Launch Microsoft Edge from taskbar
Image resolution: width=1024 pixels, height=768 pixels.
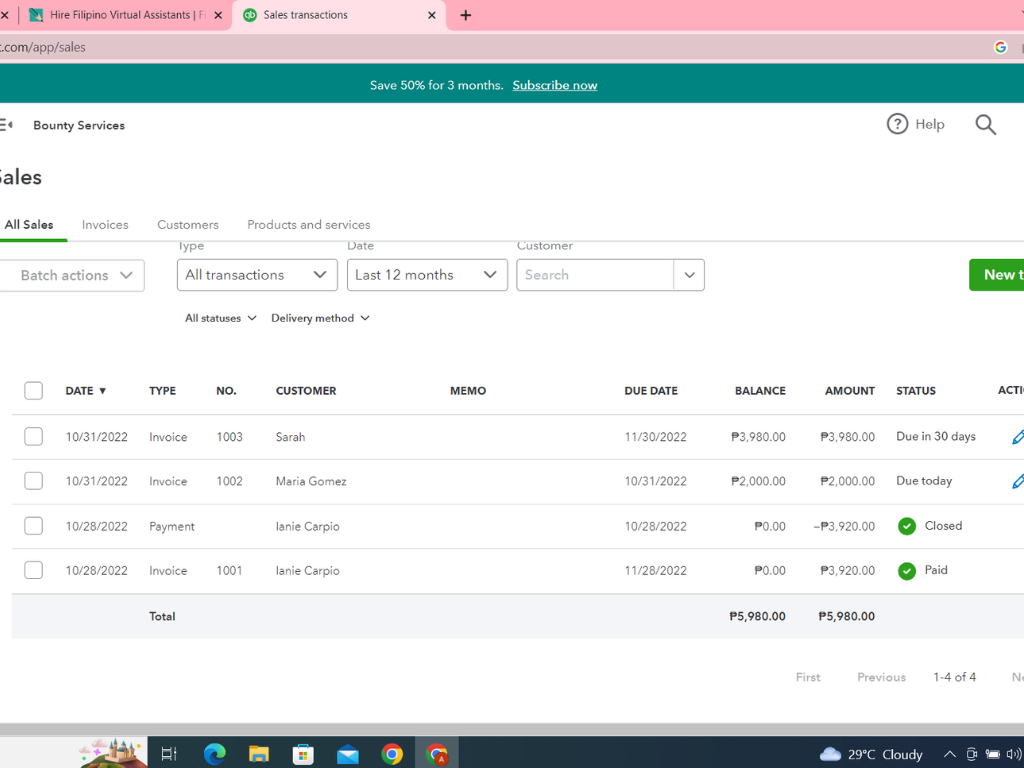click(x=214, y=754)
